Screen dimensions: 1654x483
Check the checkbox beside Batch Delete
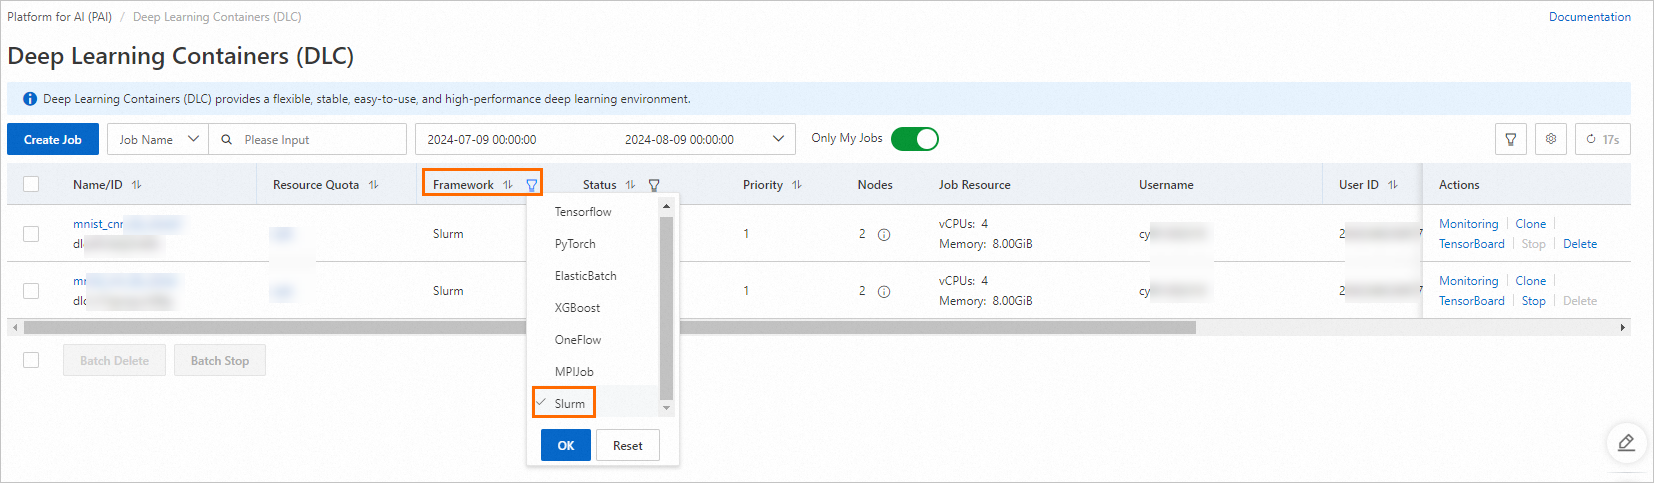(31, 360)
